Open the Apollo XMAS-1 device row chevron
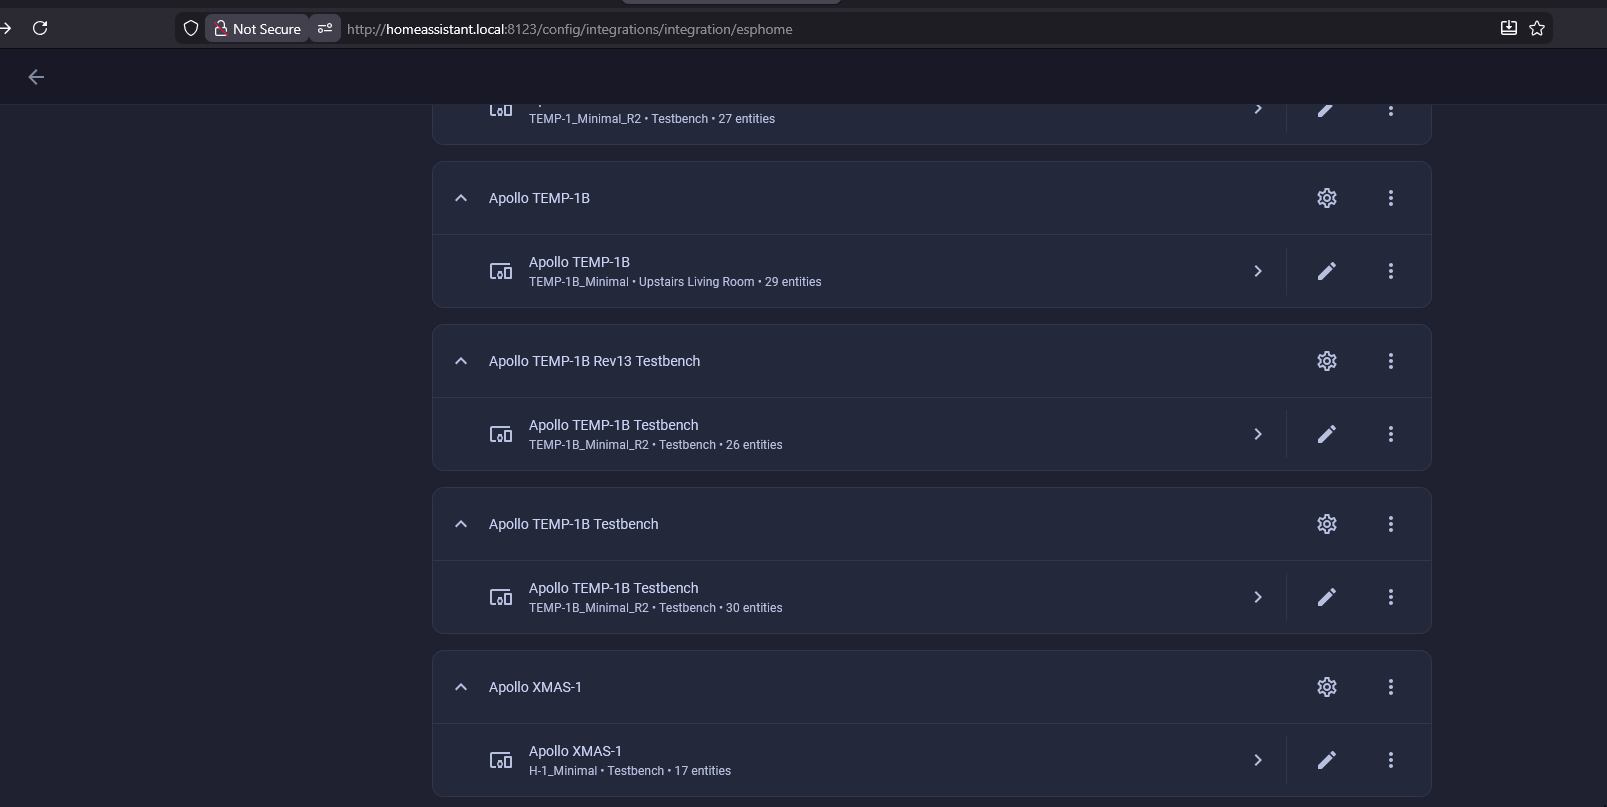This screenshot has height=807, width=1607. click(x=1257, y=760)
